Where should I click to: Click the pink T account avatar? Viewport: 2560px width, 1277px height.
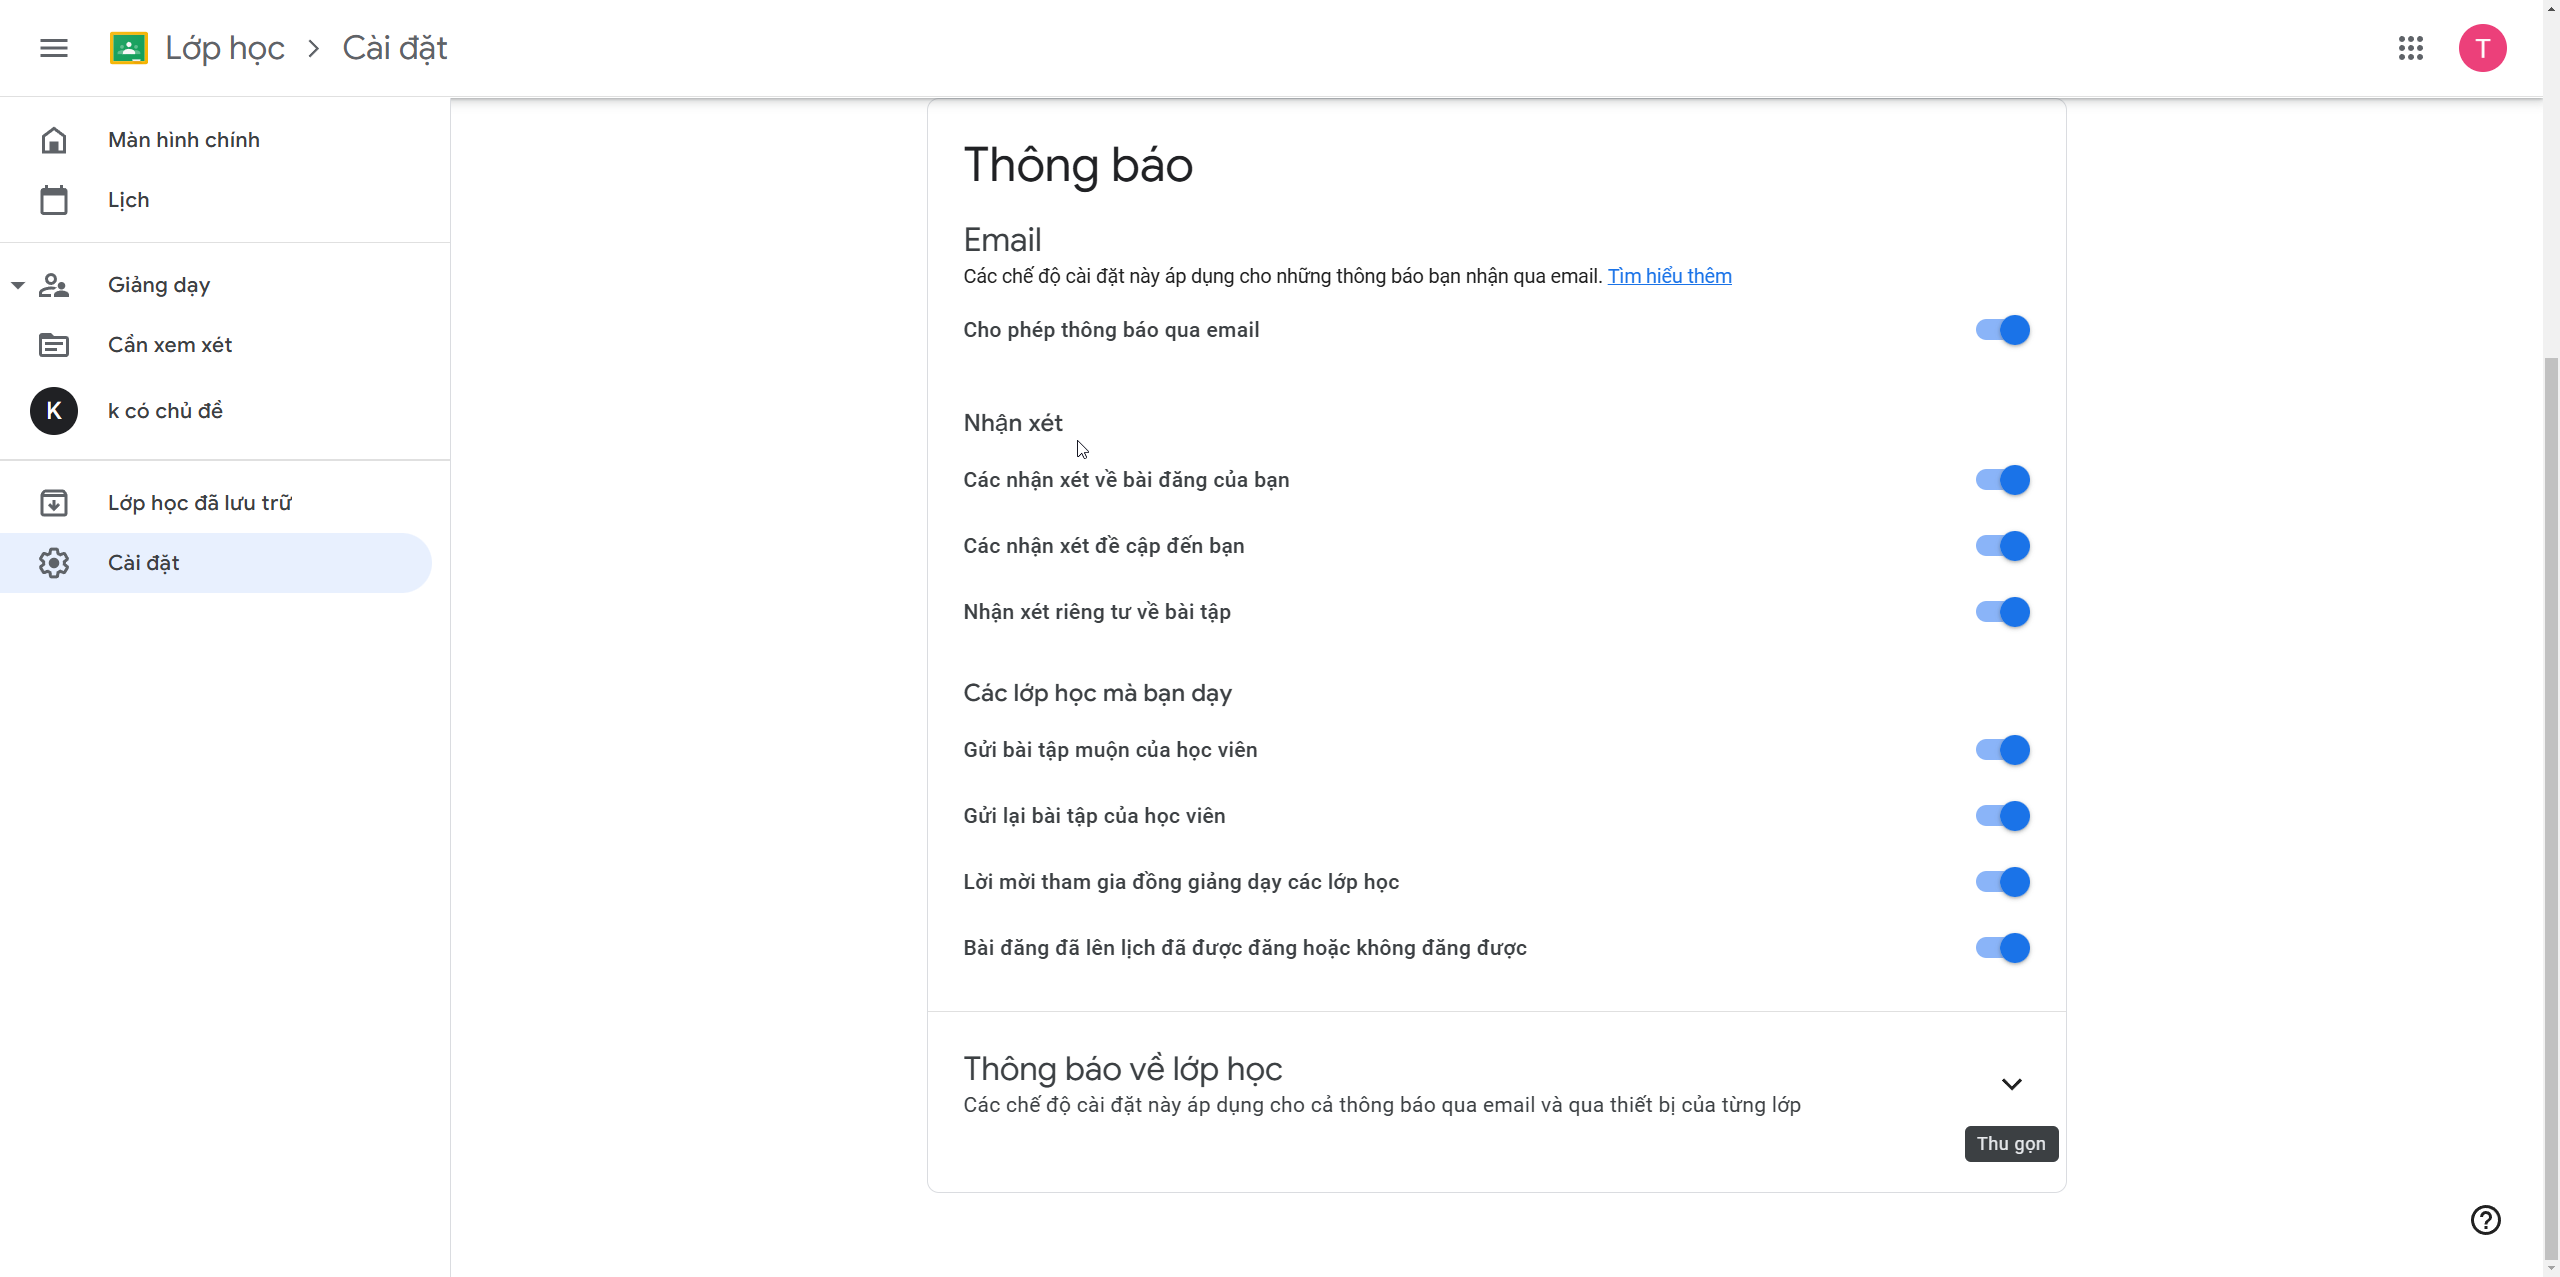click(2482, 48)
